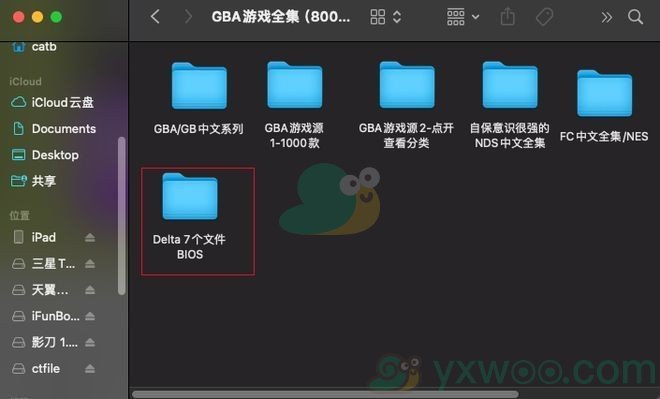The height and width of the screenshot is (399, 660).
Task: Select the 影刀 1... drive
Action: [x=45, y=343]
